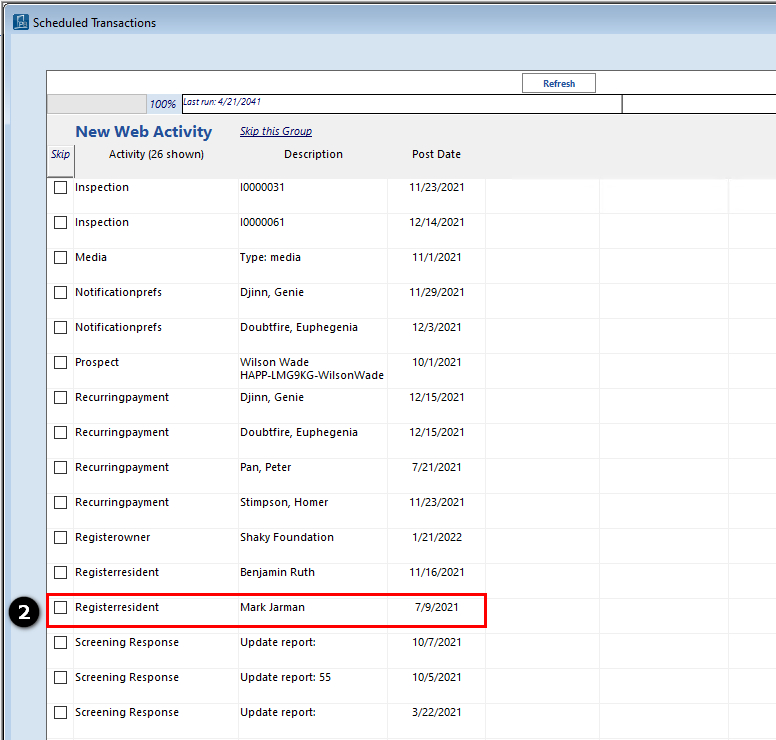
Task: Click the Post Date column header
Action: click(436, 154)
